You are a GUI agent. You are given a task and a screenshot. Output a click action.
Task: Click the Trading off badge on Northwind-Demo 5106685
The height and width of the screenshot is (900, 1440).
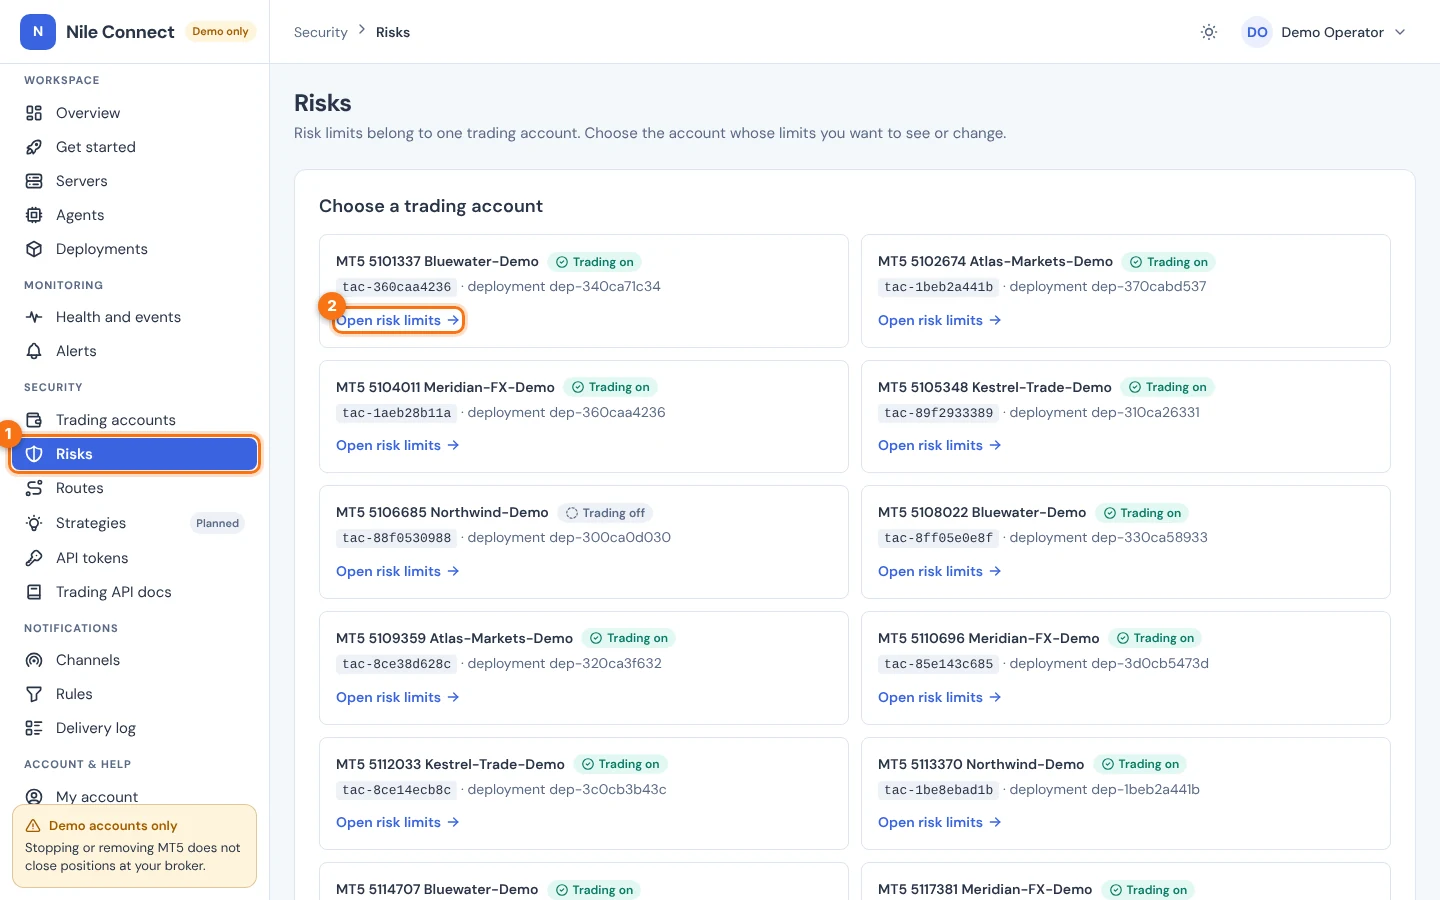point(605,513)
